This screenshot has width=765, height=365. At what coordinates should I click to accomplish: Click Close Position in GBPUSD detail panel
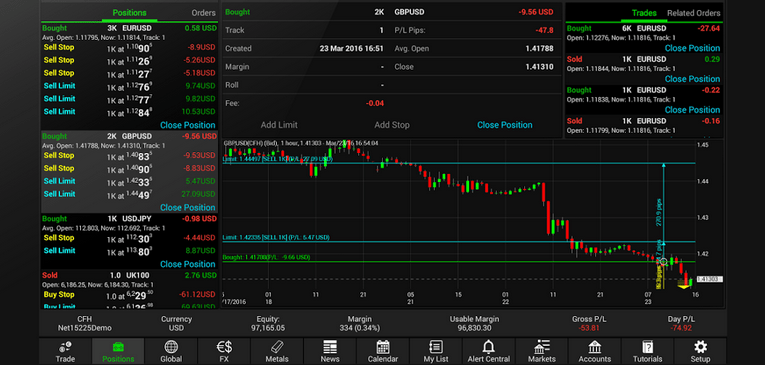(504, 125)
